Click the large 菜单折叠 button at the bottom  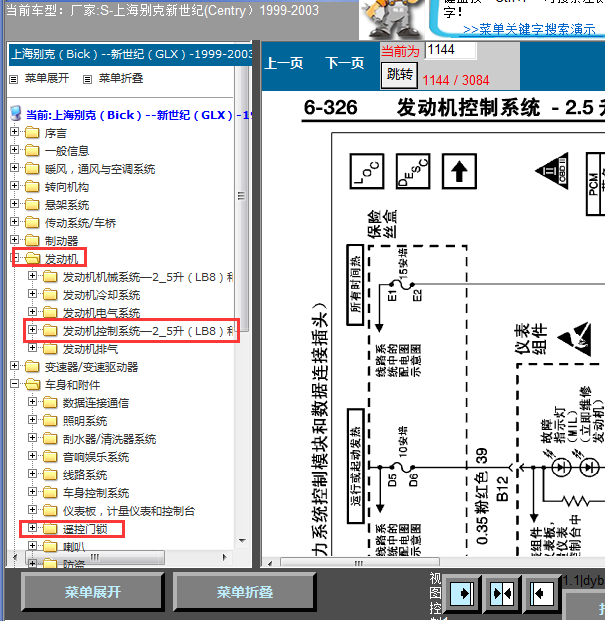(x=245, y=592)
